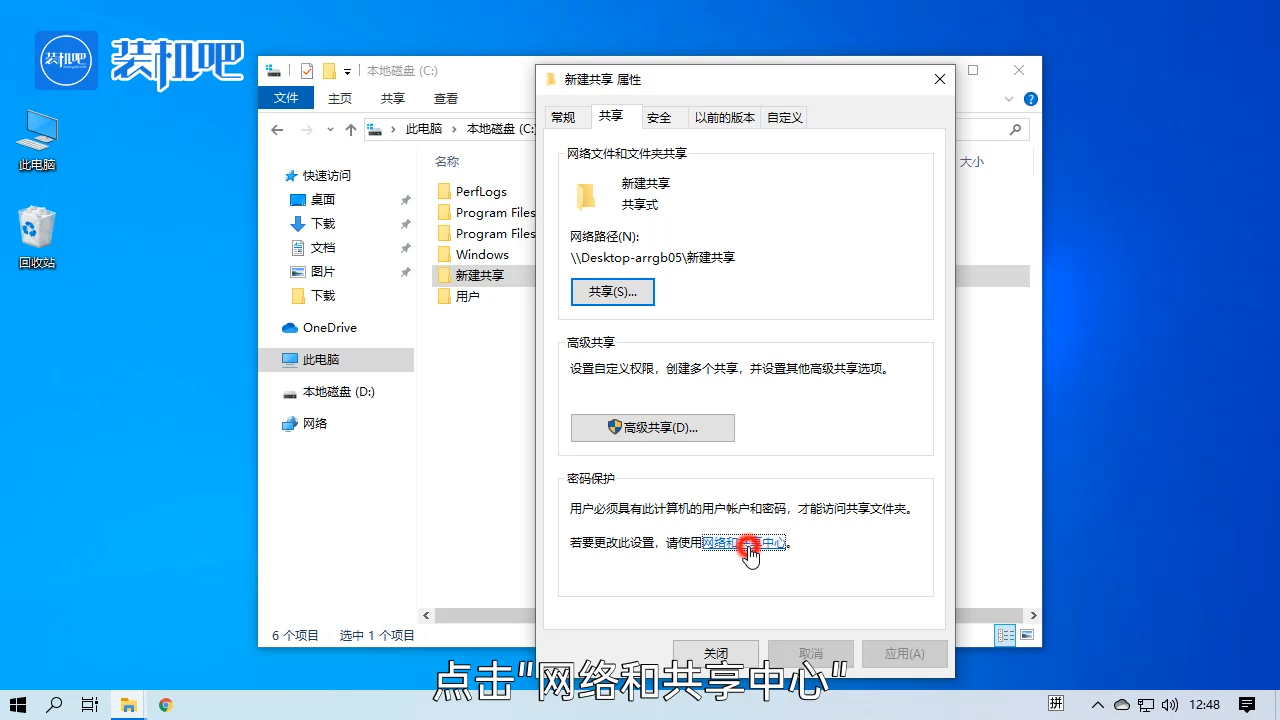
Task: Switch to the 安全 tab
Action: pos(661,117)
